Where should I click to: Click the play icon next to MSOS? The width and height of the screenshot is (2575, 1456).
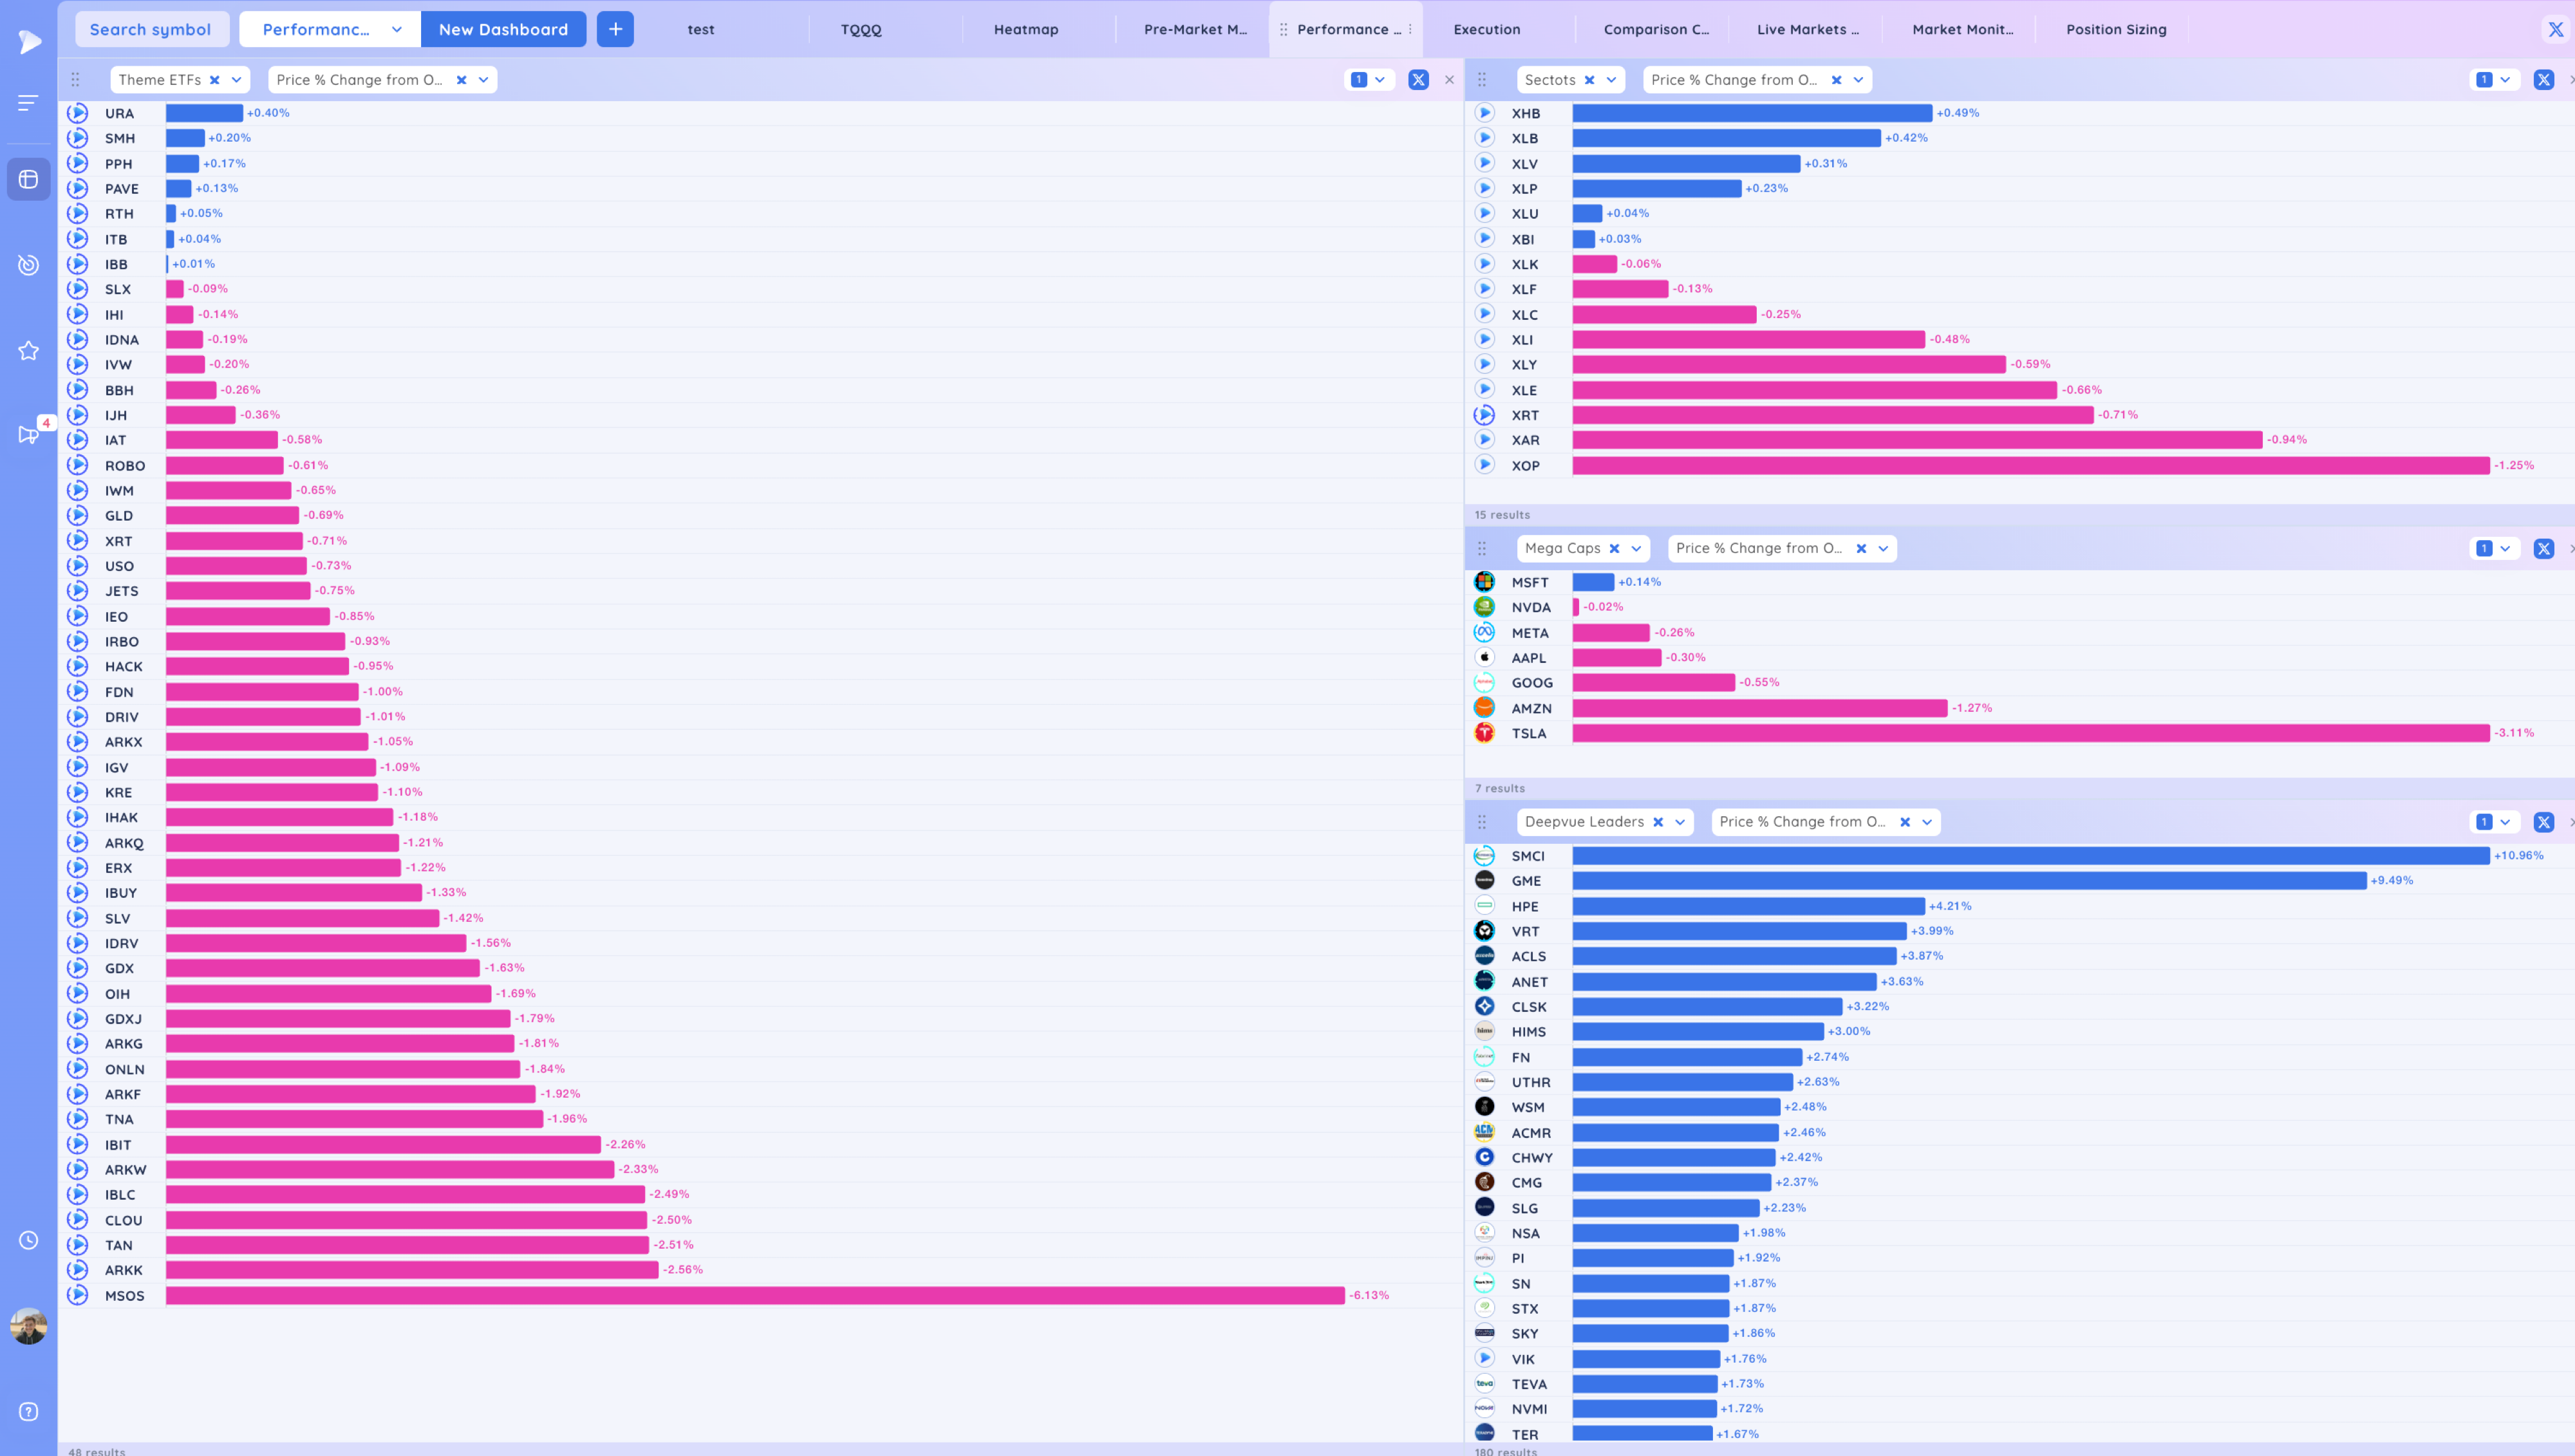pyautogui.click(x=77, y=1295)
